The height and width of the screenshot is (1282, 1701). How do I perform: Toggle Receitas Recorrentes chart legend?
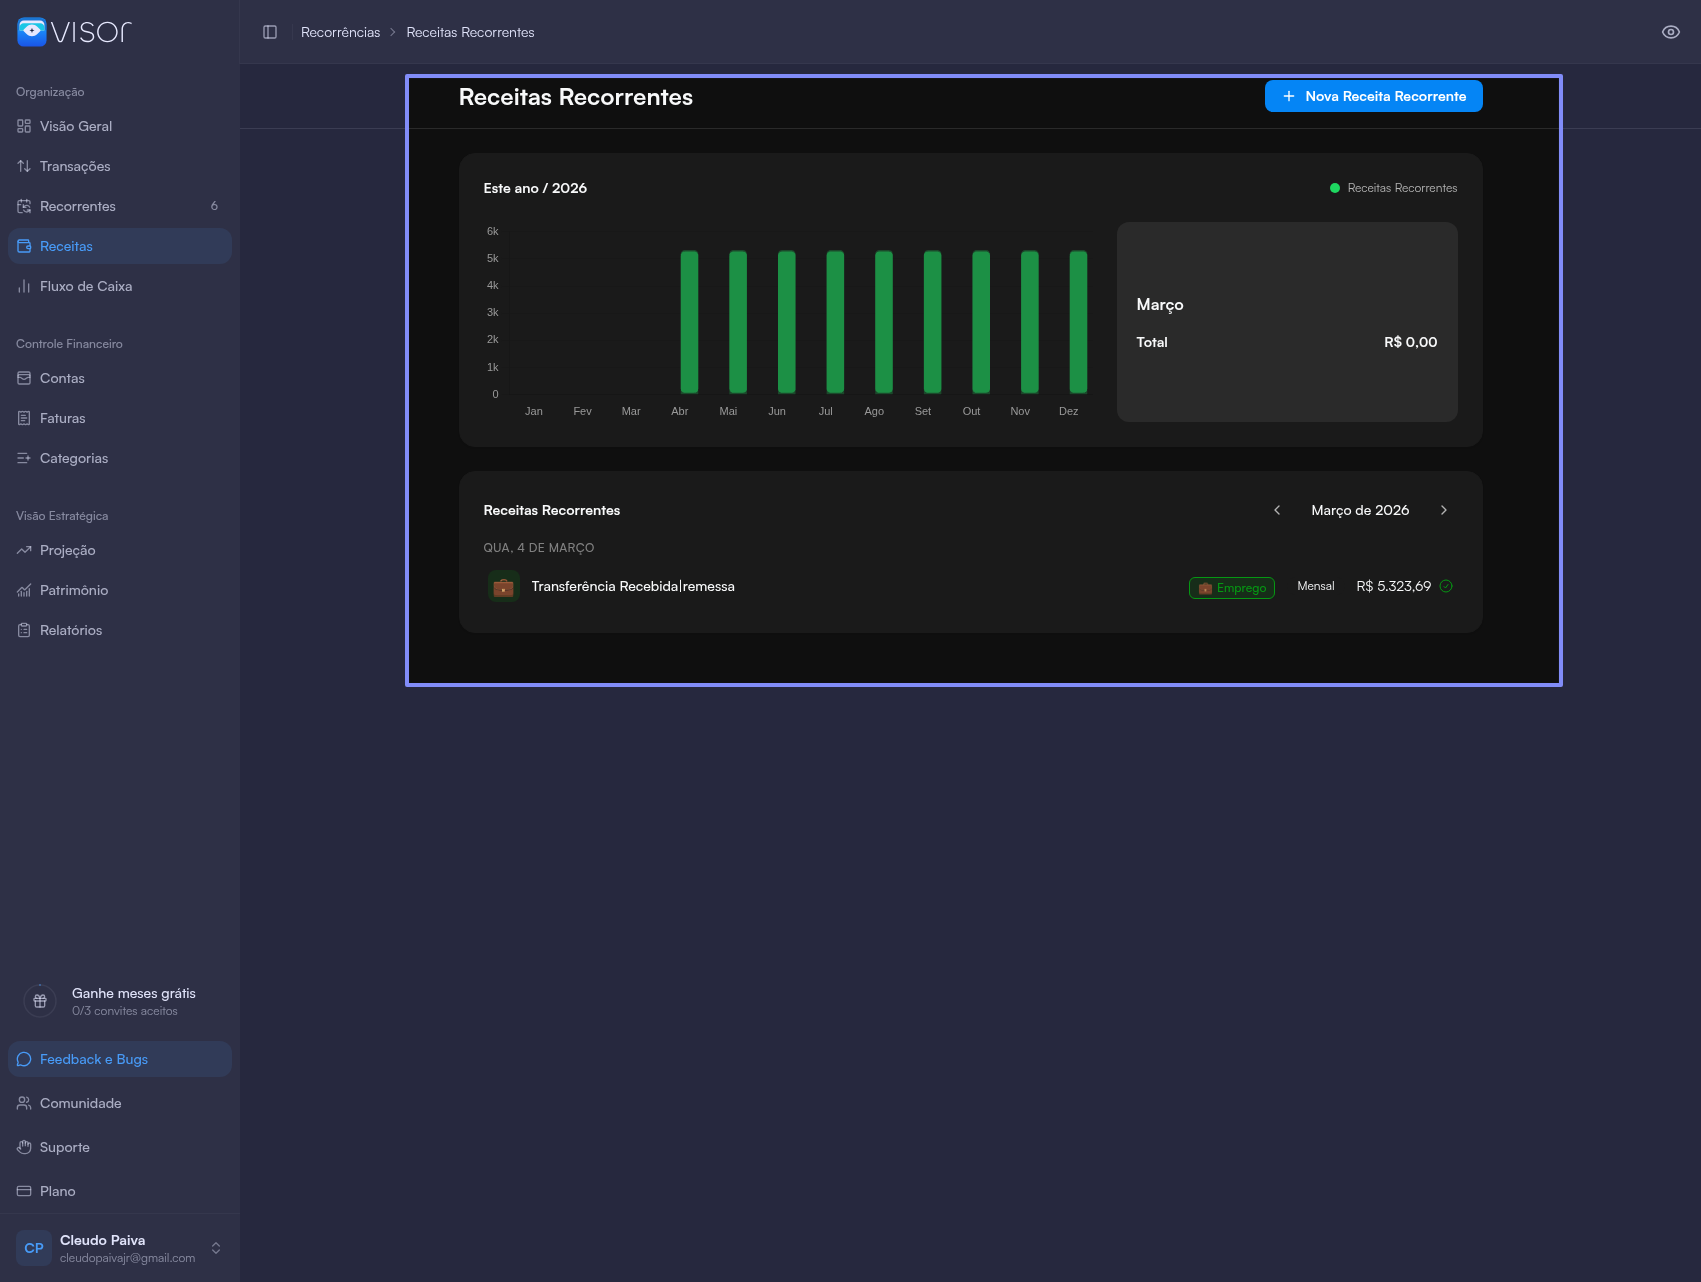point(1393,188)
